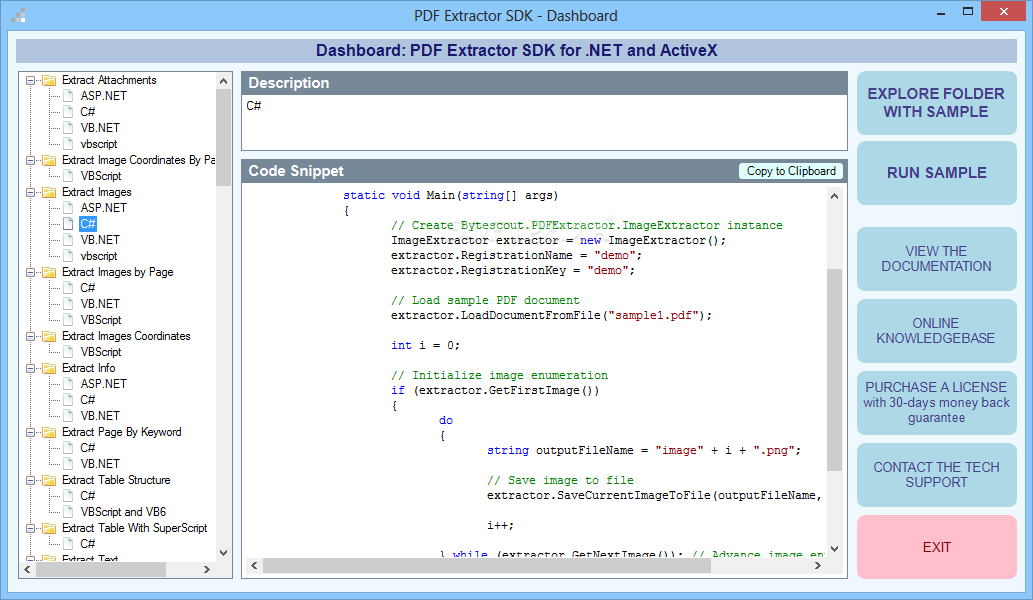Click the tree panel vertical scrollbar thumb
The height and width of the screenshot is (600, 1033).
(x=223, y=137)
